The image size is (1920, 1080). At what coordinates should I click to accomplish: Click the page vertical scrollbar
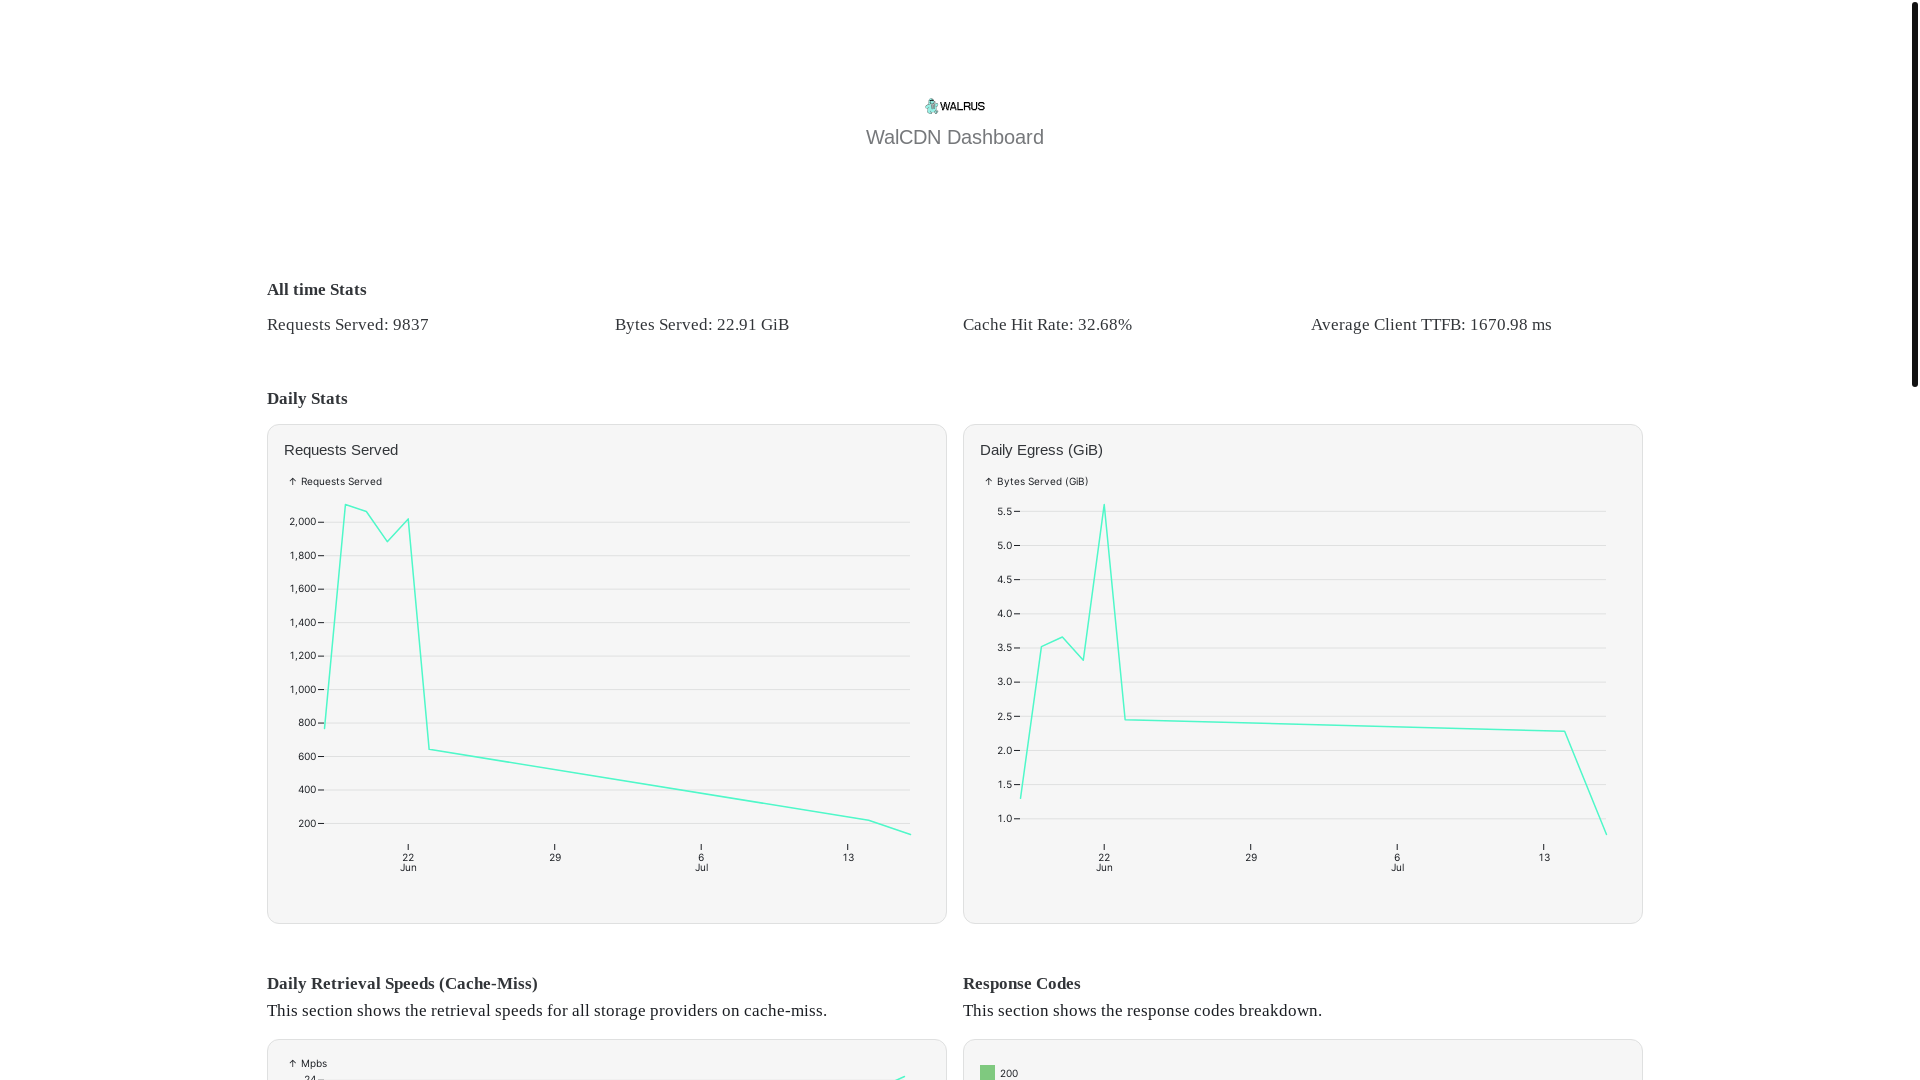(x=1914, y=193)
